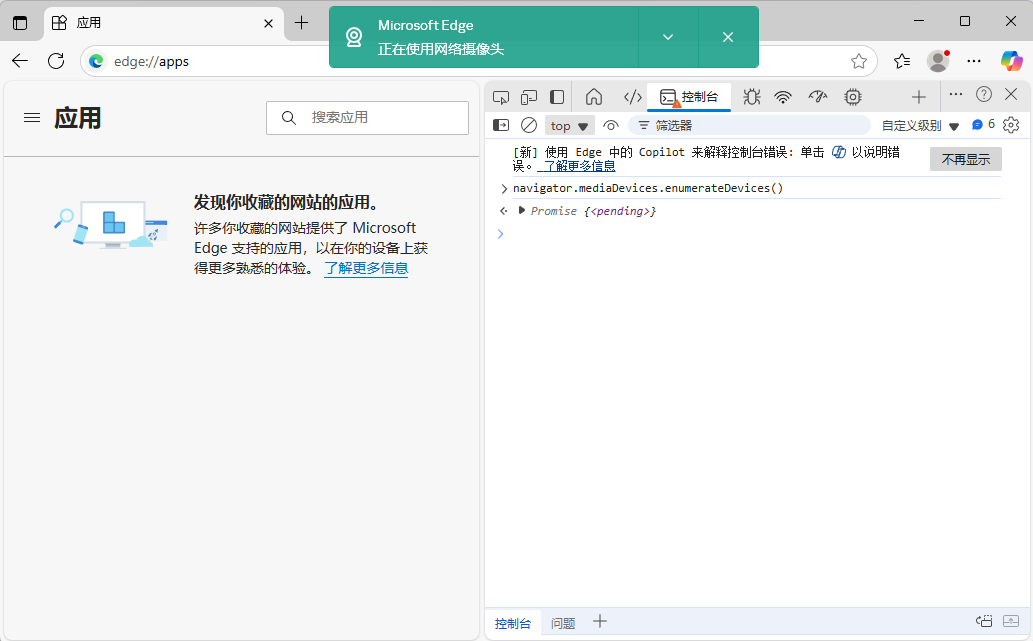Toggle device emulation in DevTools
Viewport: 1033px width, 641px height.
click(529, 97)
